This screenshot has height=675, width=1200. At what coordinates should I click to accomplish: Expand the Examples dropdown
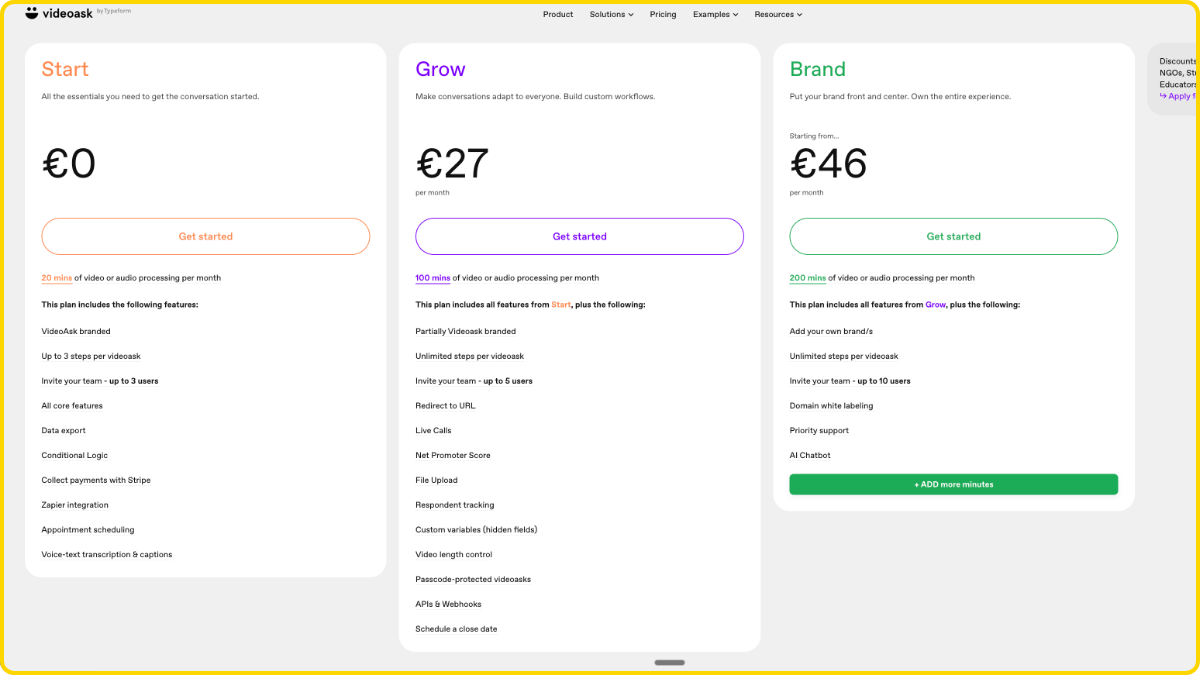tap(715, 14)
